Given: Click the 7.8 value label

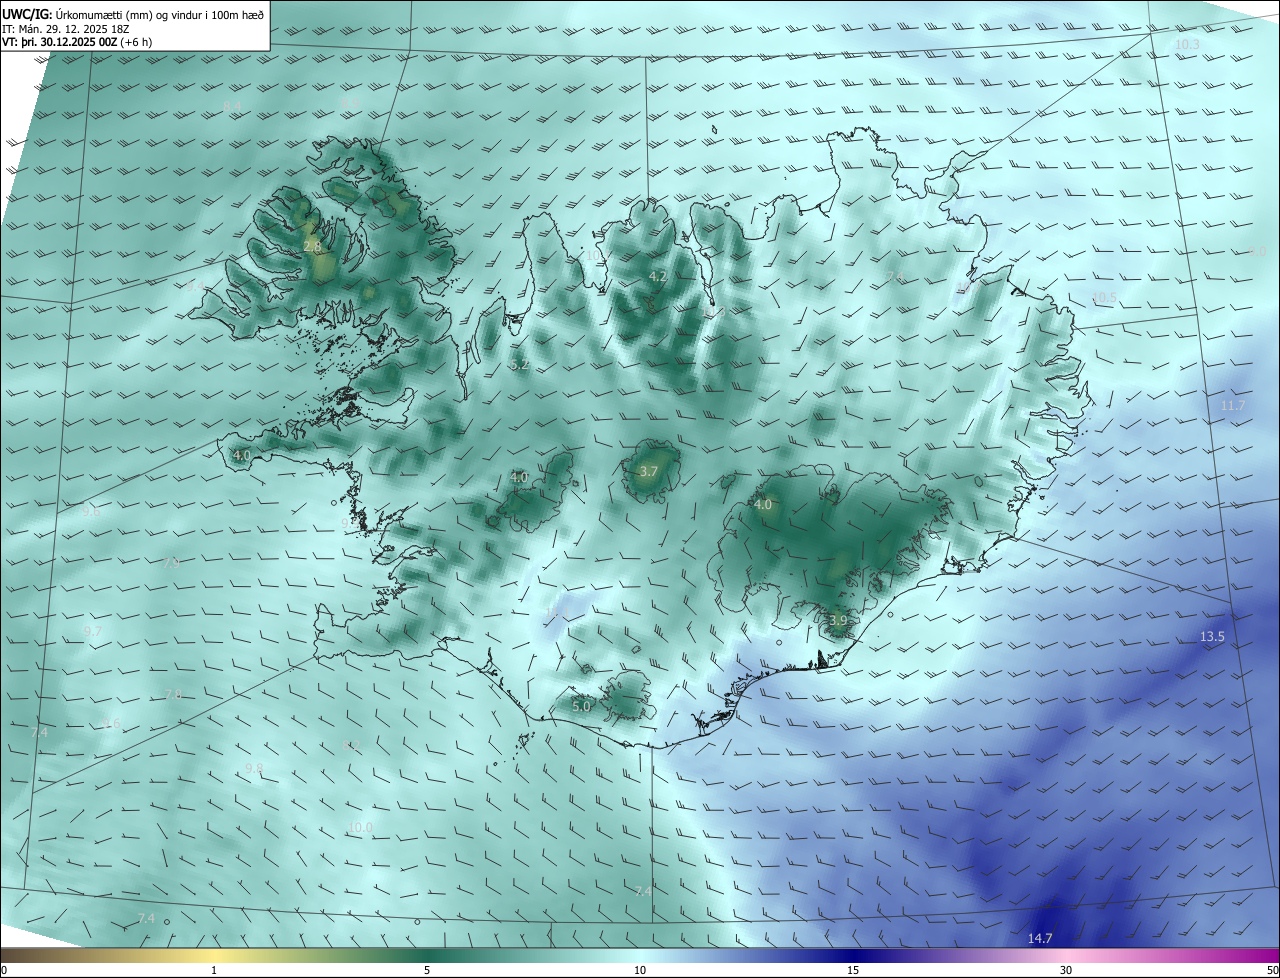Looking at the screenshot, I should click(172, 694).
